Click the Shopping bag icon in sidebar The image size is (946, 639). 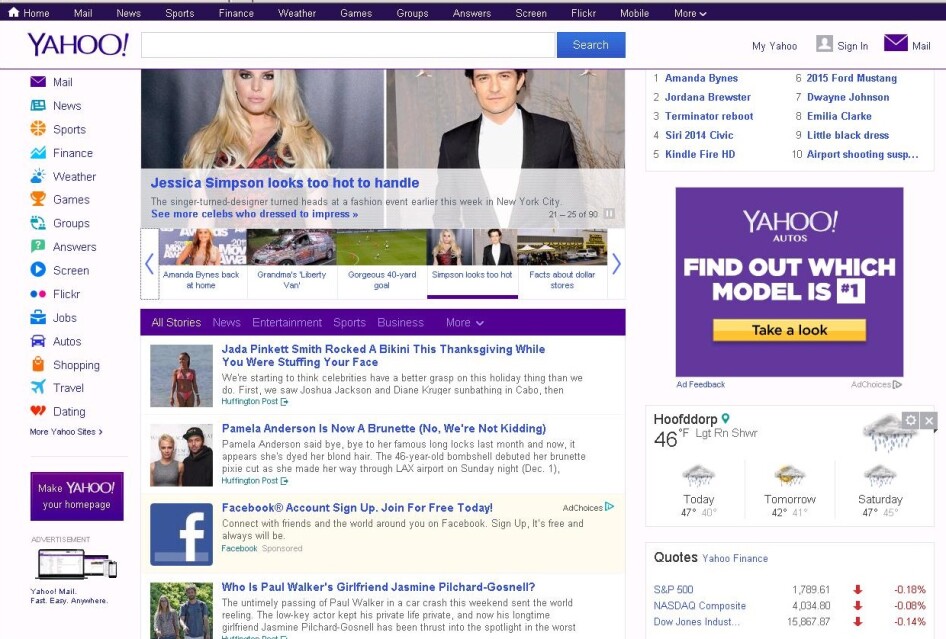(38, 364)
